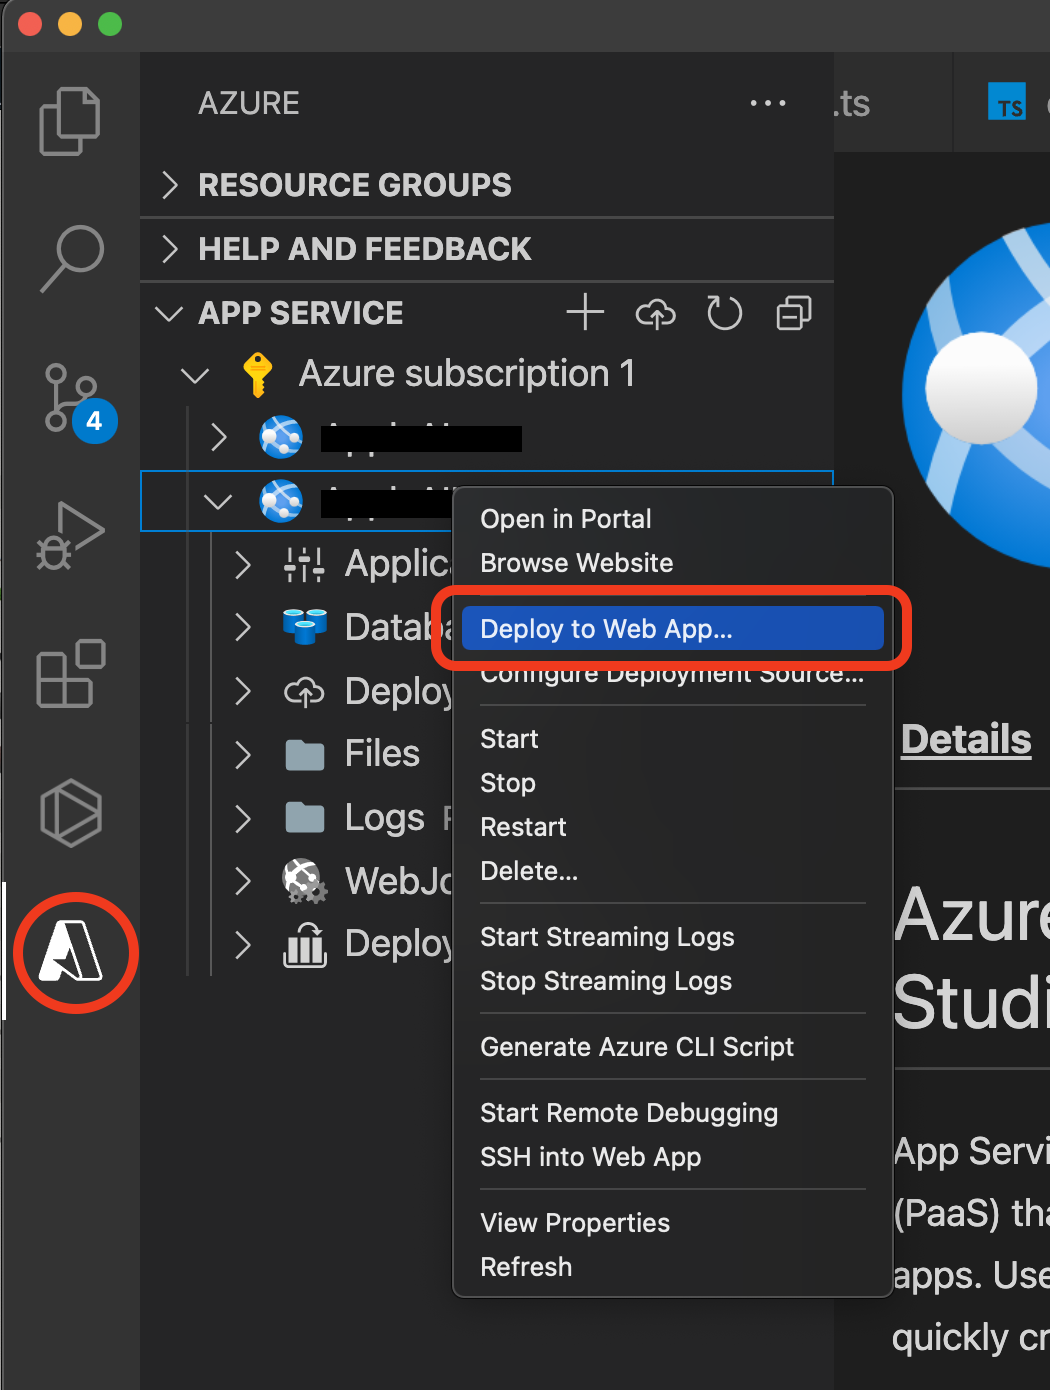The image size is (1050, 1390).
Task: Click the Deployments cloud icon in tree
Action: (304, 691)
